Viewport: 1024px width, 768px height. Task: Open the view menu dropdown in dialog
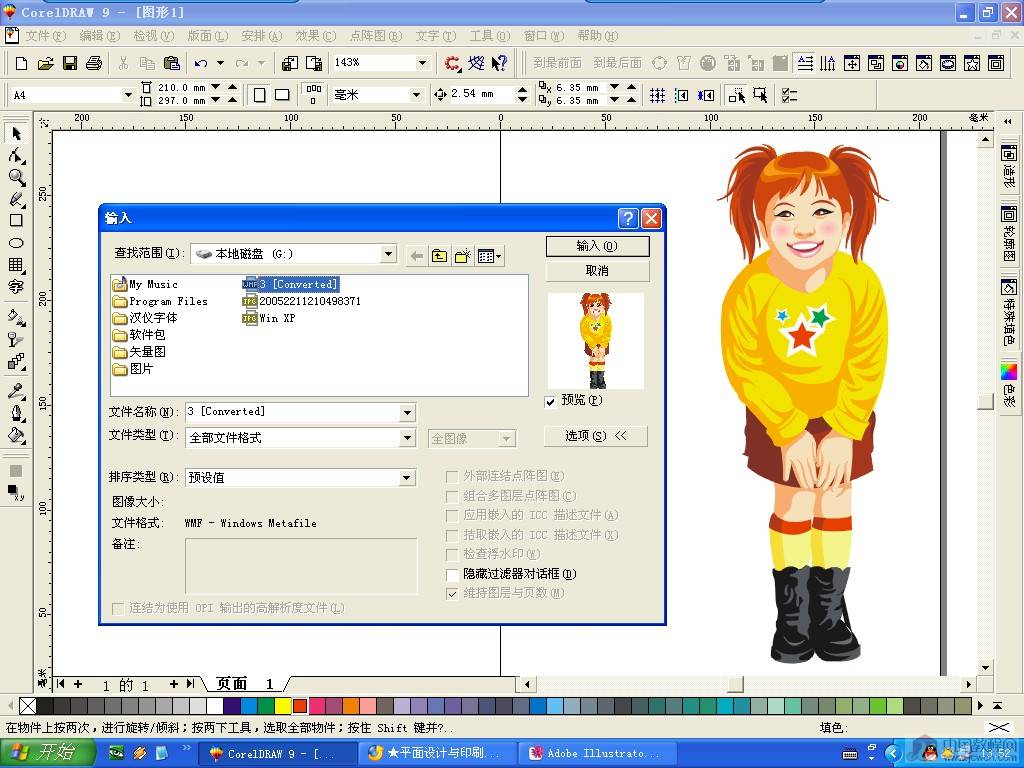[490, 256]
